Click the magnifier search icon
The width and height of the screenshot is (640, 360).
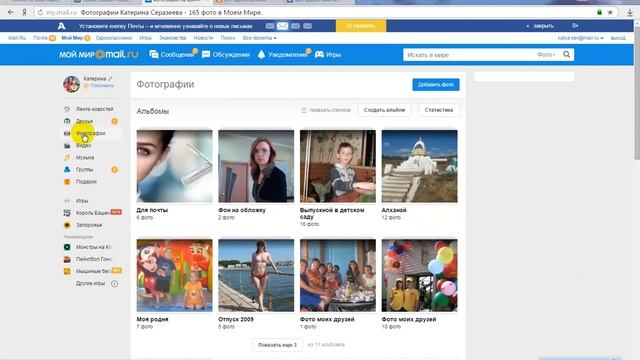tap(567, 54)
